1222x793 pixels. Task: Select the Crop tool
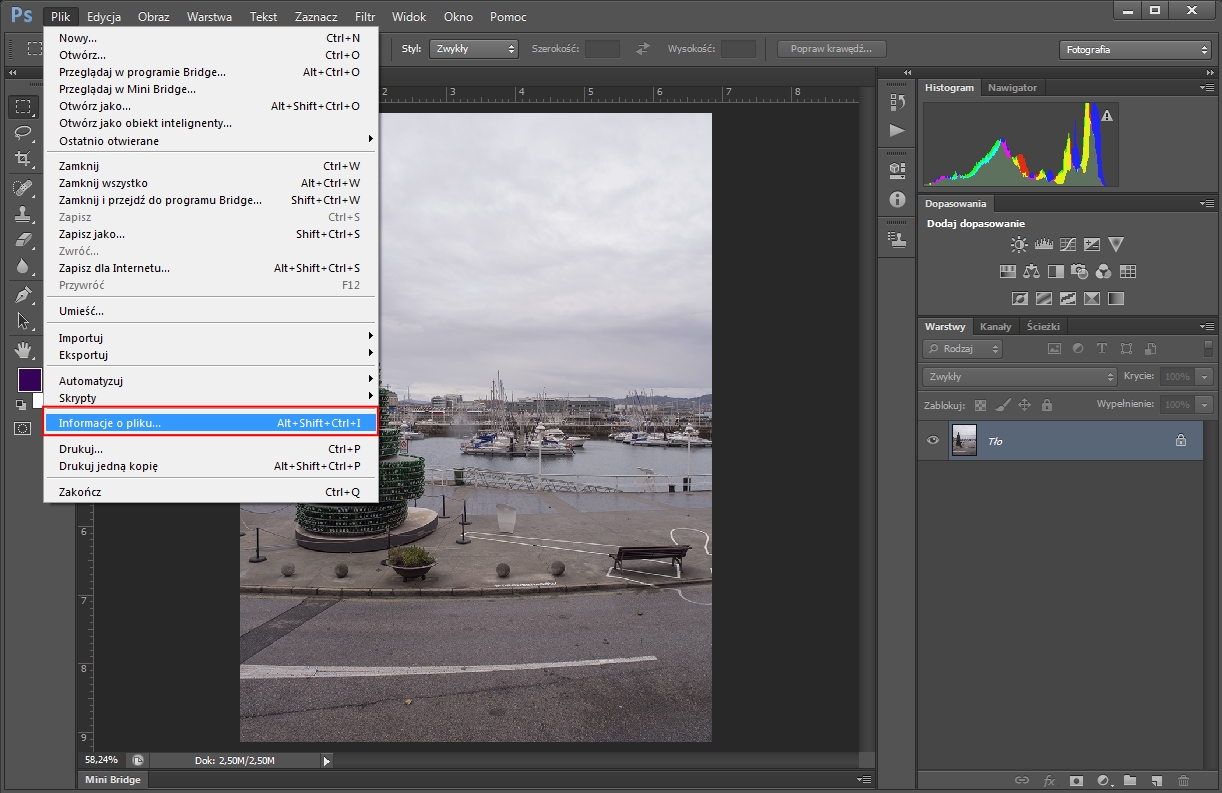[23, 158]
